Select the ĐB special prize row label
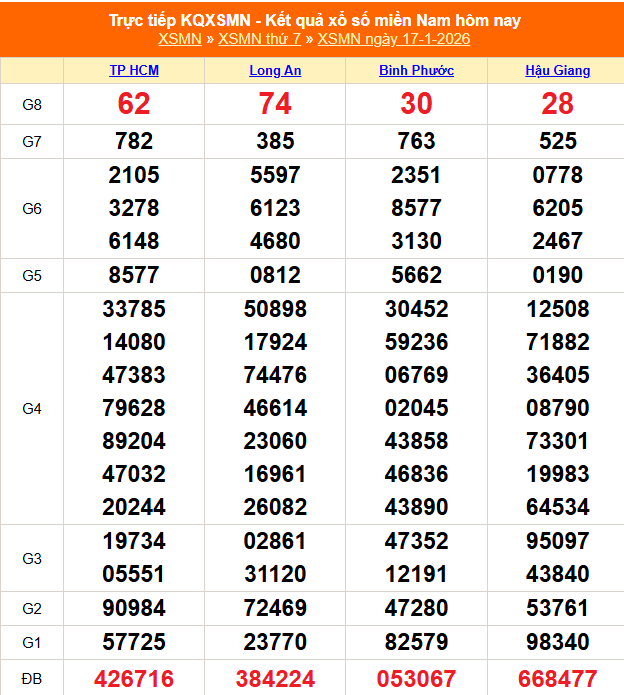Screen dimensions: 624x695 [x=32, y=679]
